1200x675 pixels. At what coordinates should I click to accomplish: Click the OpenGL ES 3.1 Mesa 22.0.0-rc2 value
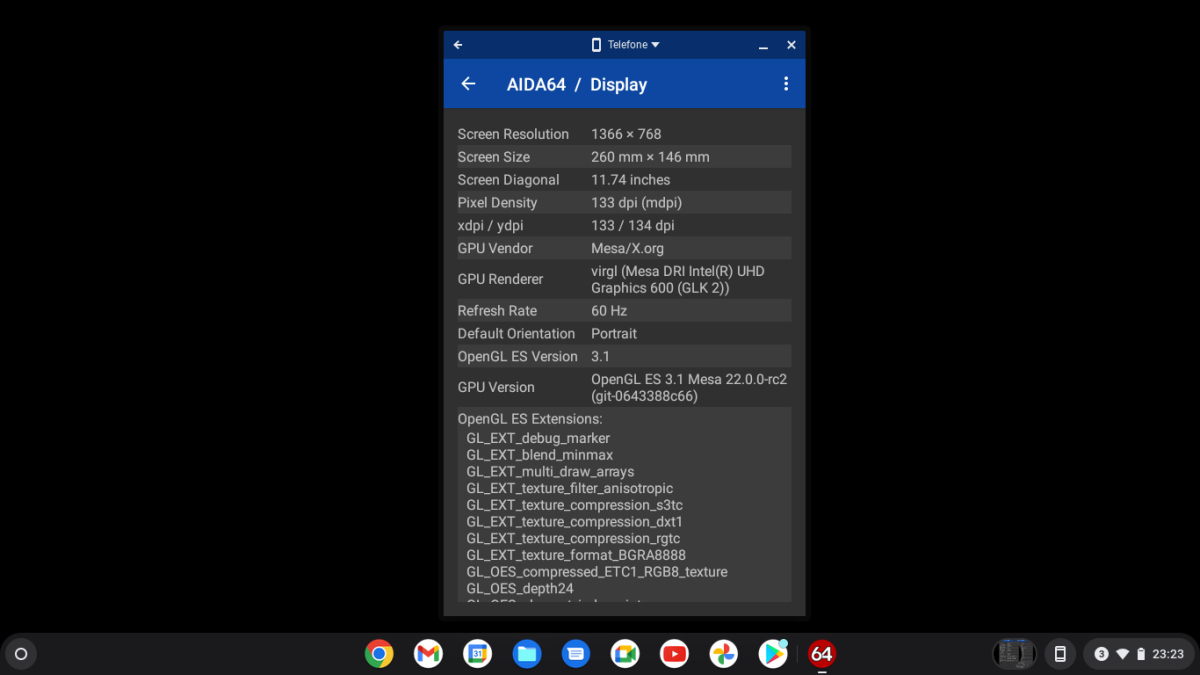(x=689, y=388)
